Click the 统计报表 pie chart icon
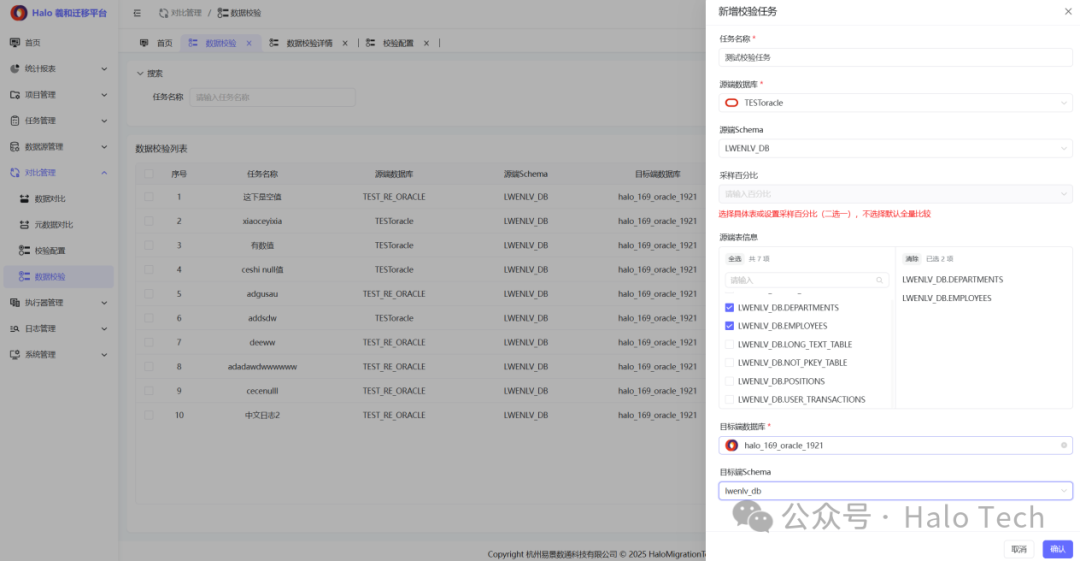 pyautogui.click(x=15, y=69)
